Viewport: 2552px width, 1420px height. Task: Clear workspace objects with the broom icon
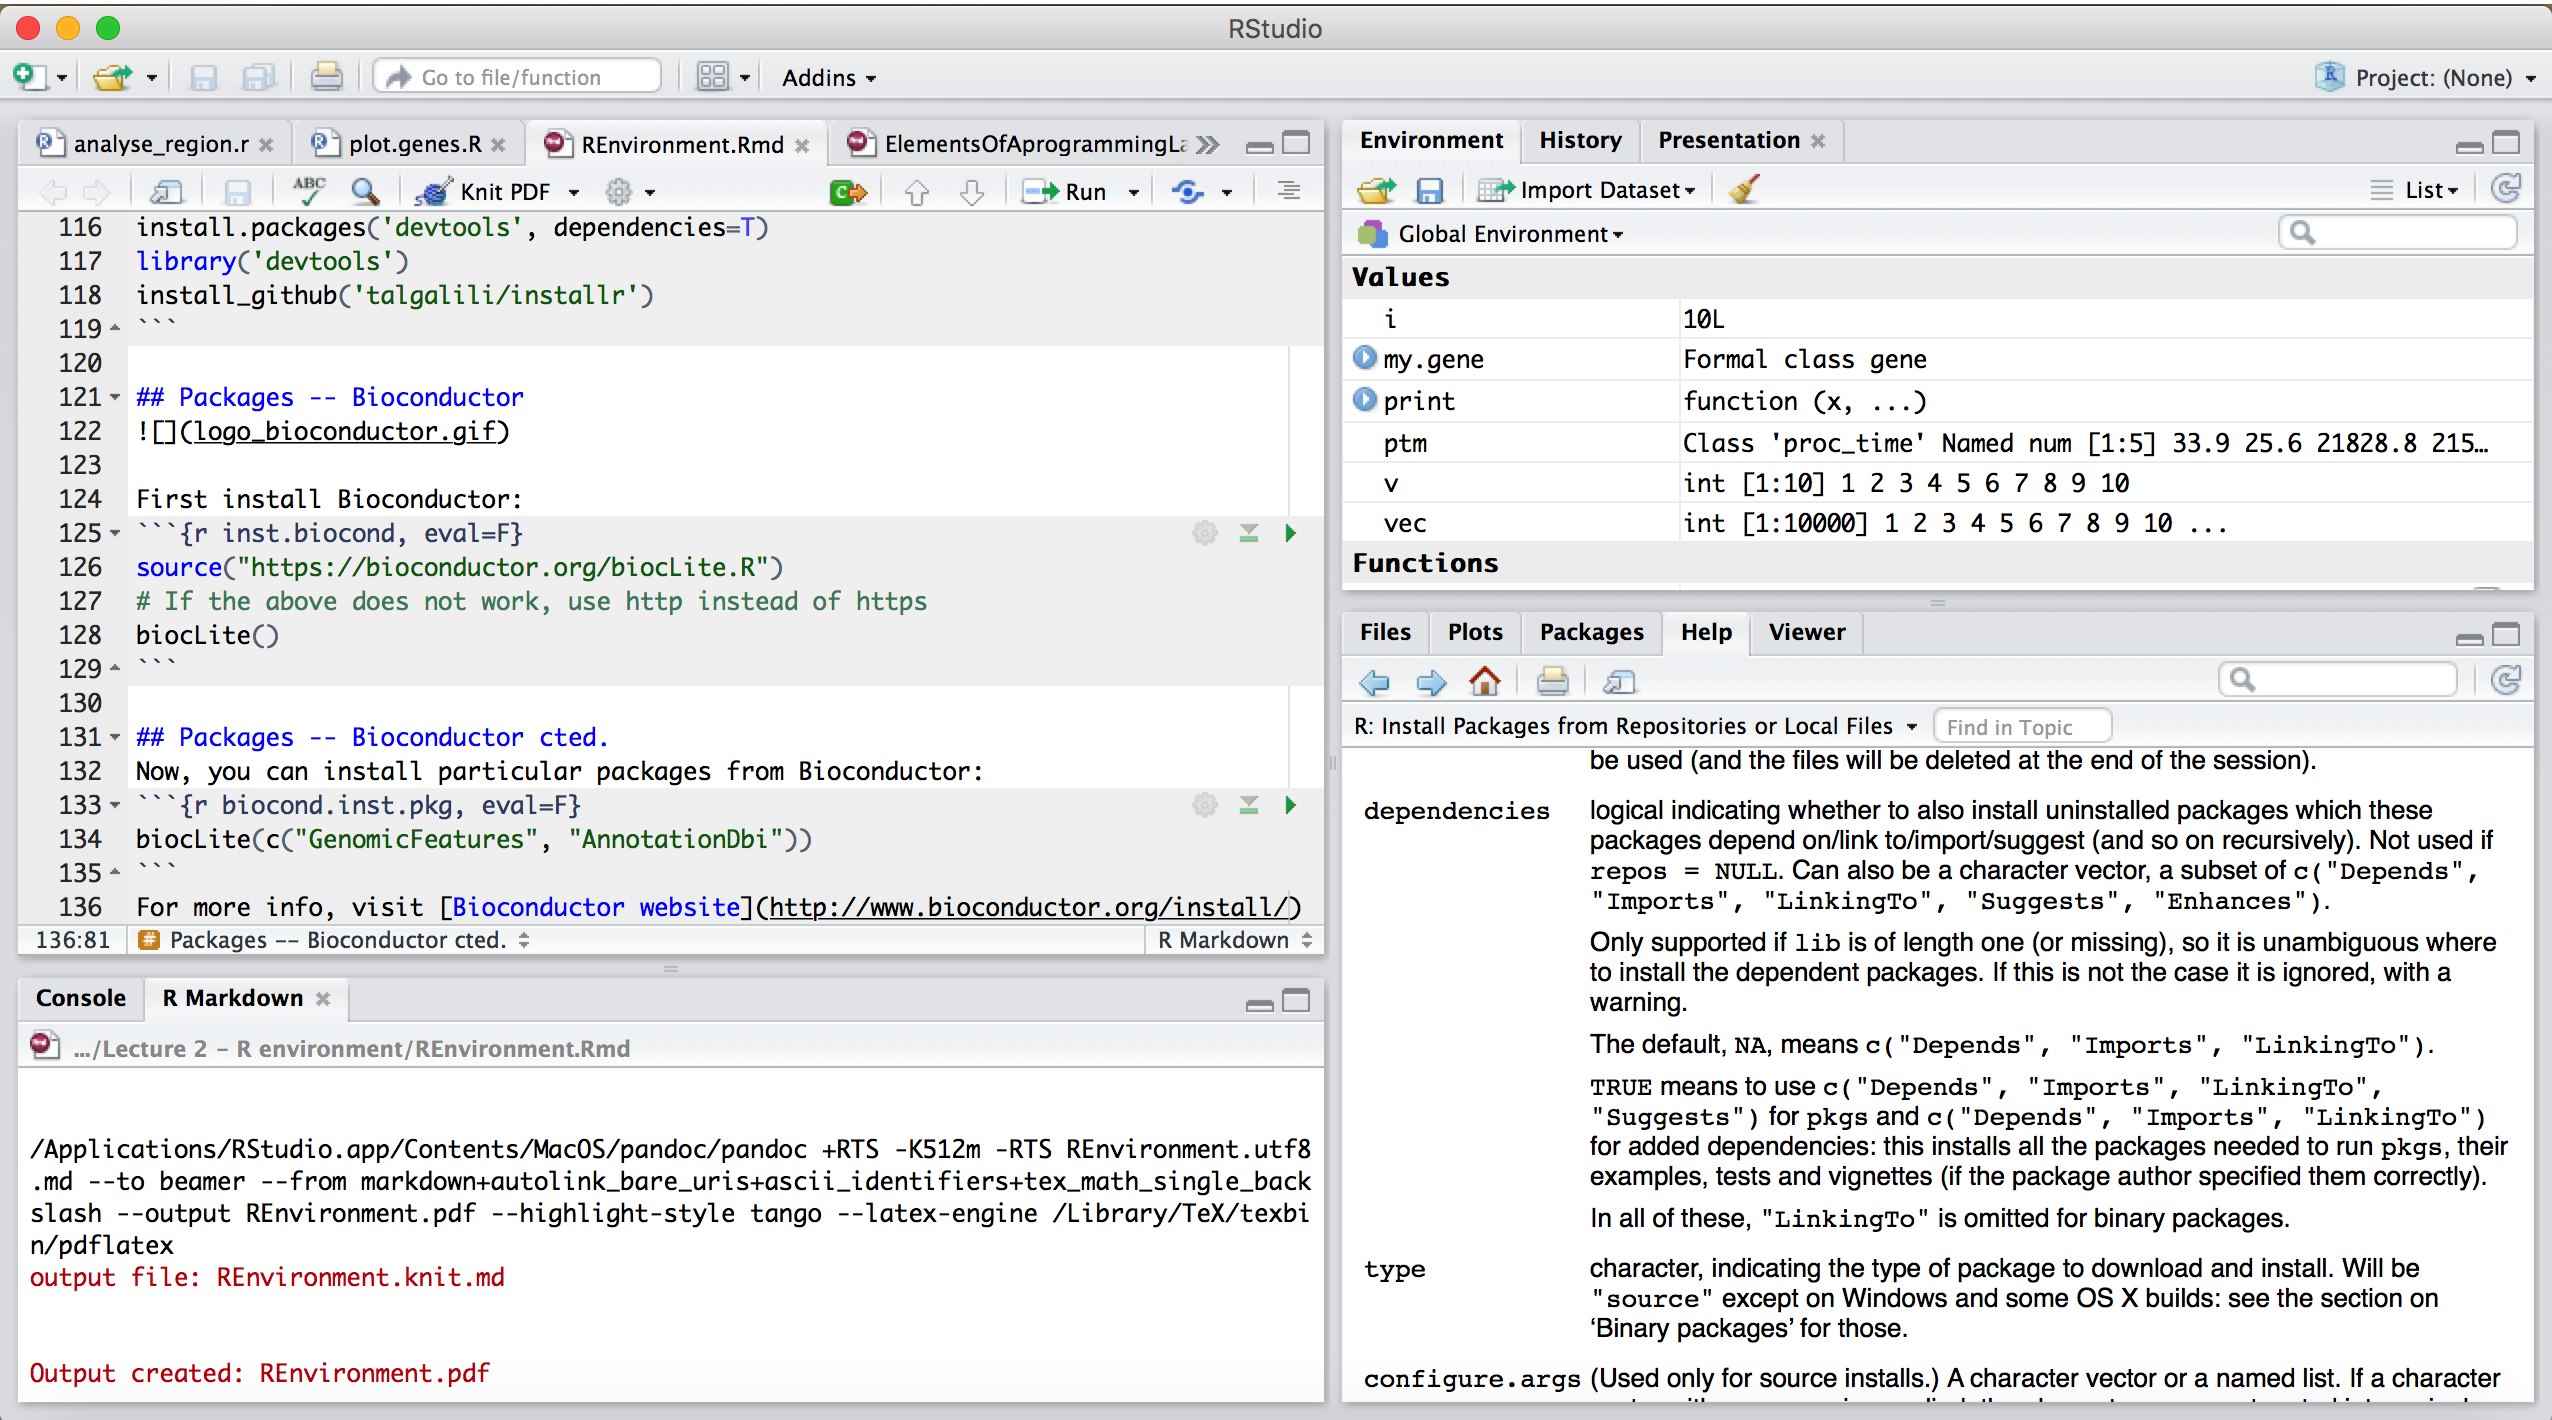pyautogui.click(x=1742, y=190)
